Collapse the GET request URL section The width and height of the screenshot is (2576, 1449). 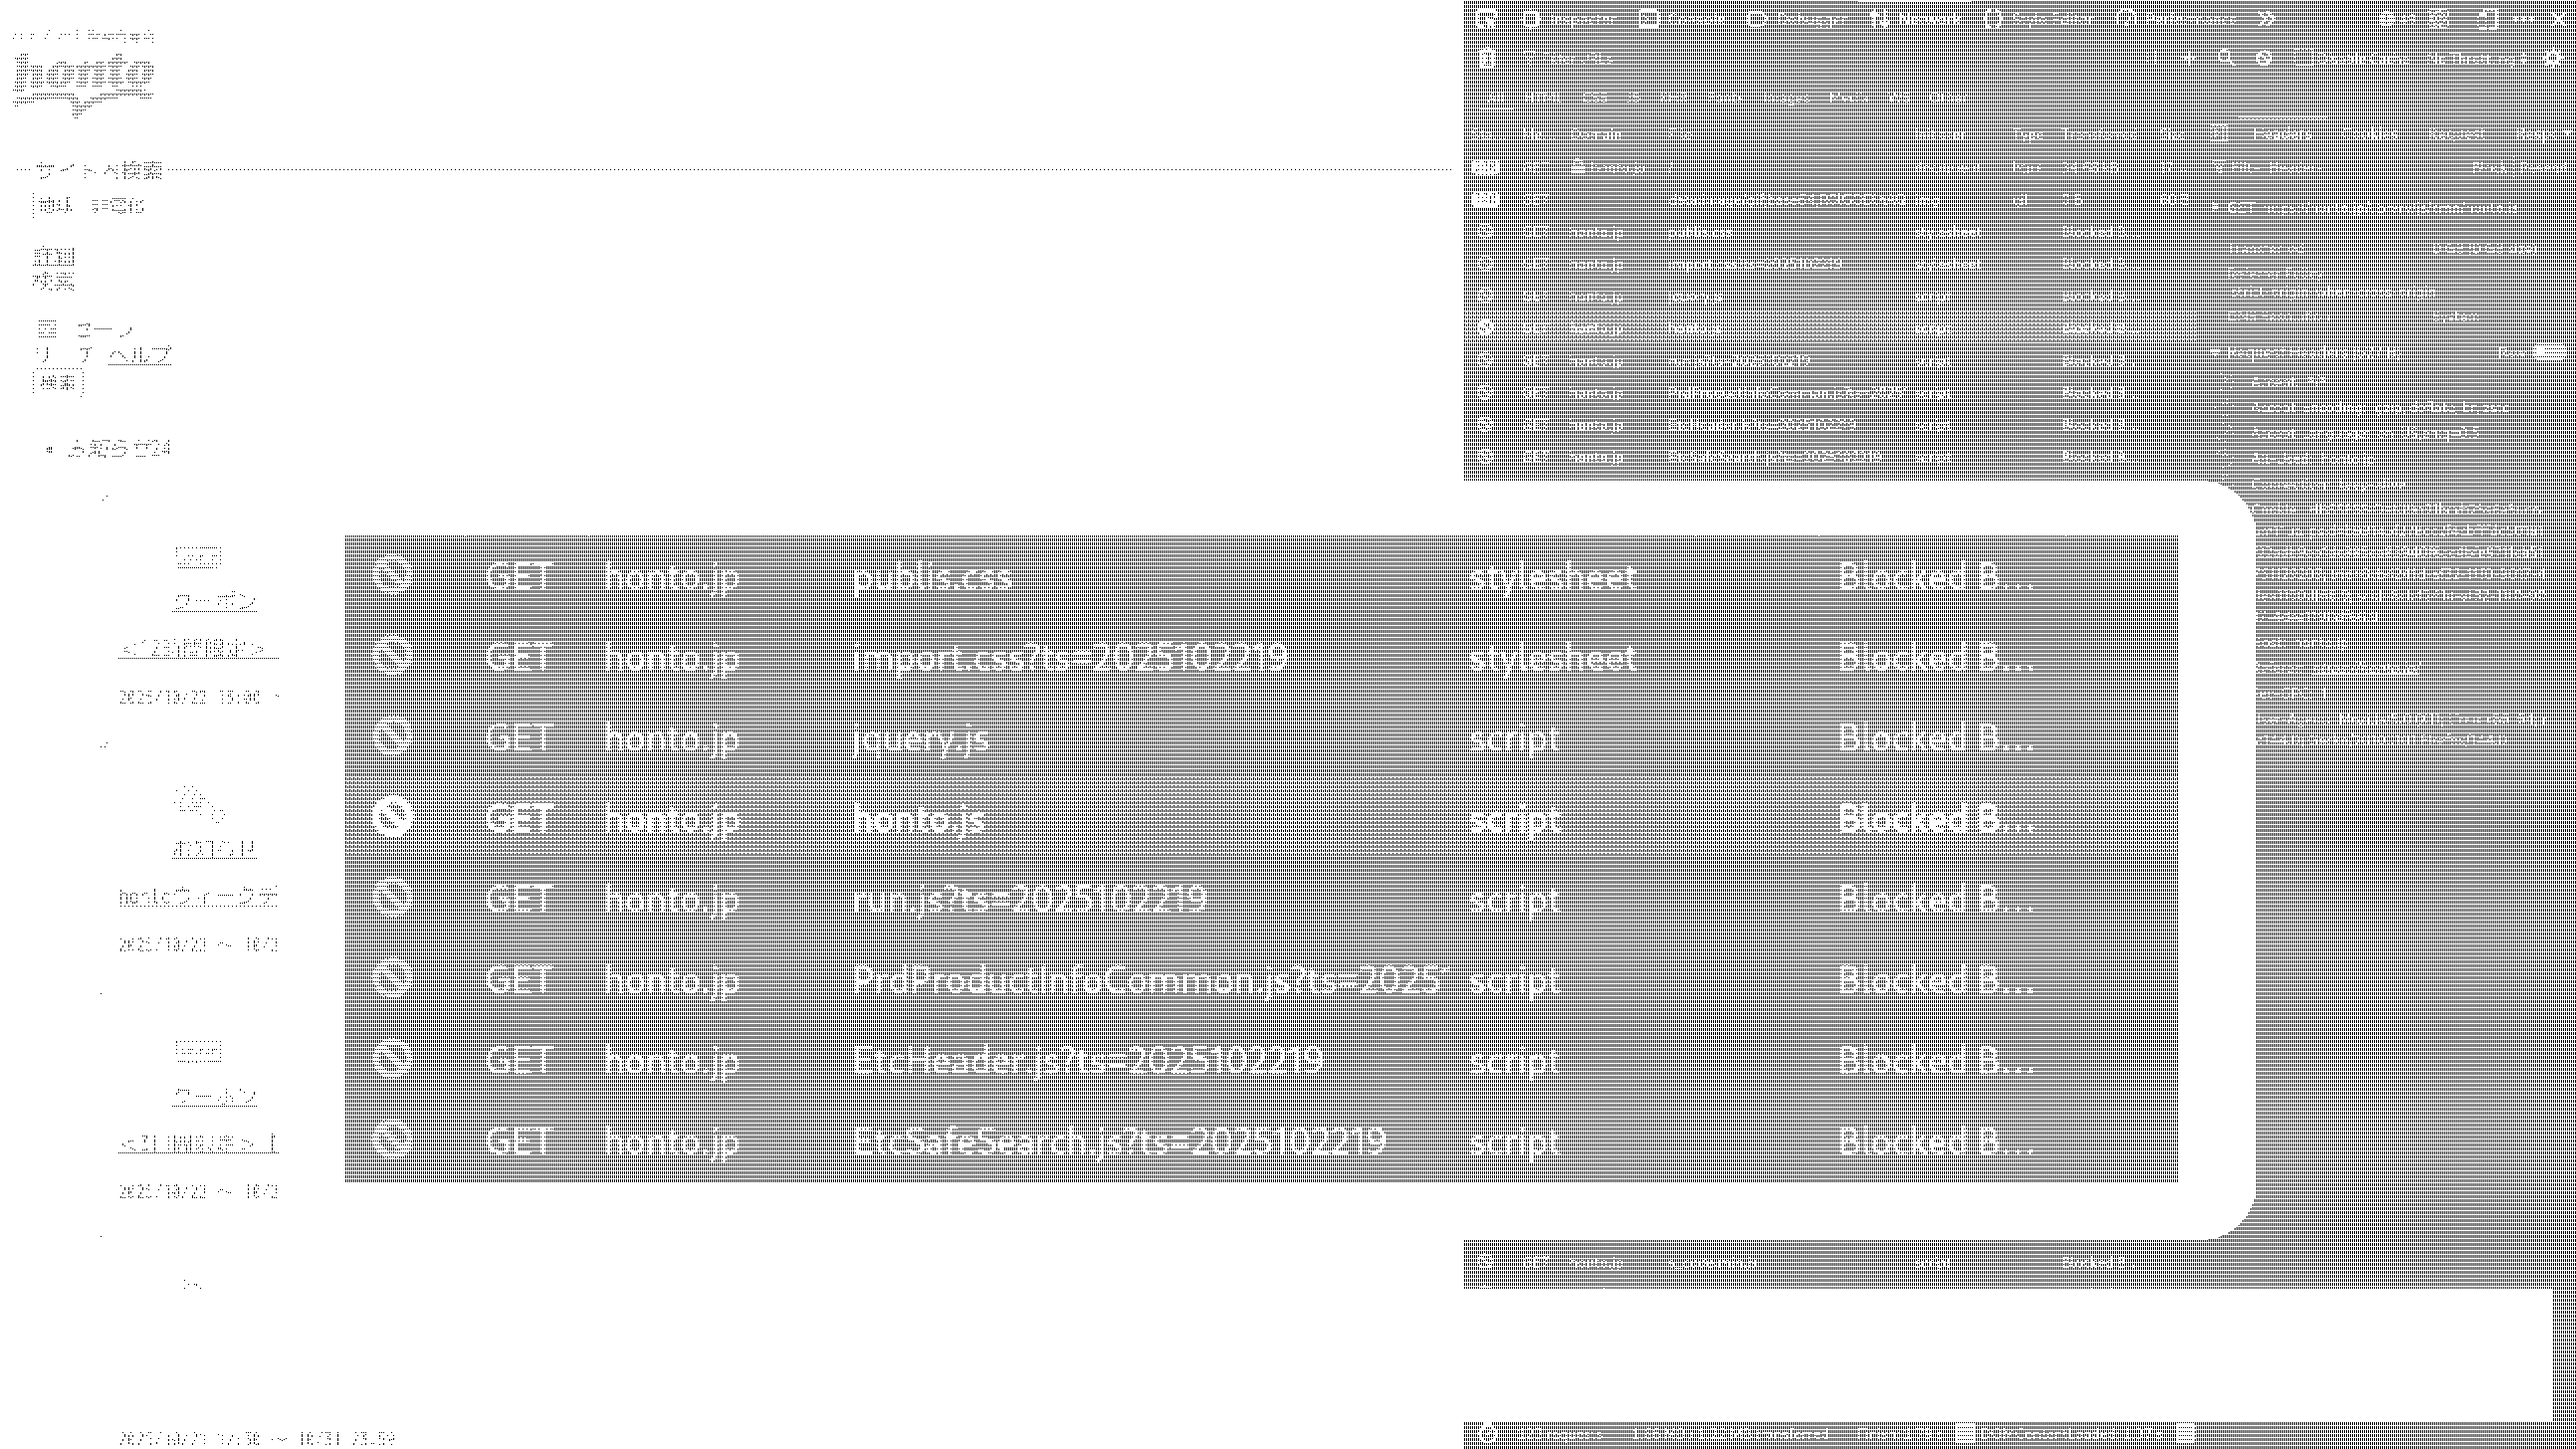pyautogui.click(x=2216, y=208)
